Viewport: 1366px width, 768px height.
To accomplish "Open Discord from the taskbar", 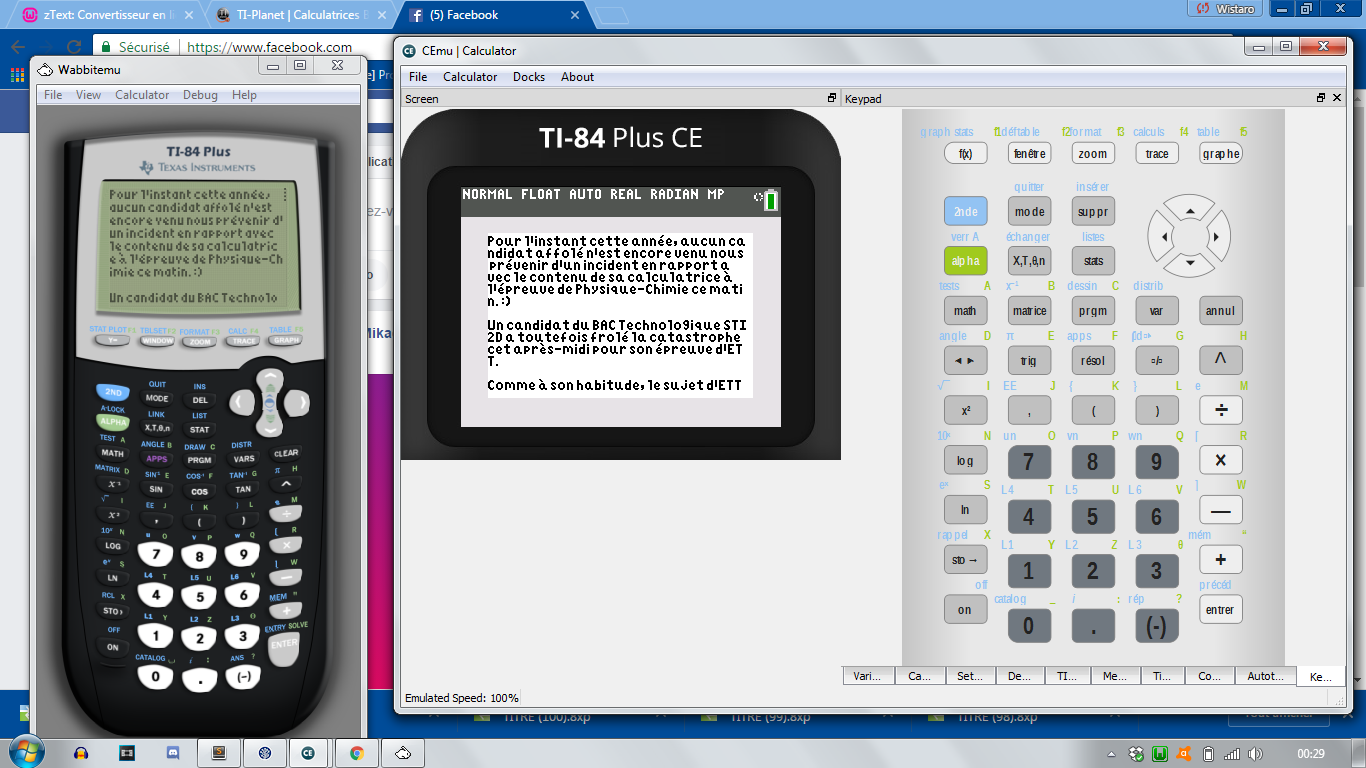I will pos(173,752).
